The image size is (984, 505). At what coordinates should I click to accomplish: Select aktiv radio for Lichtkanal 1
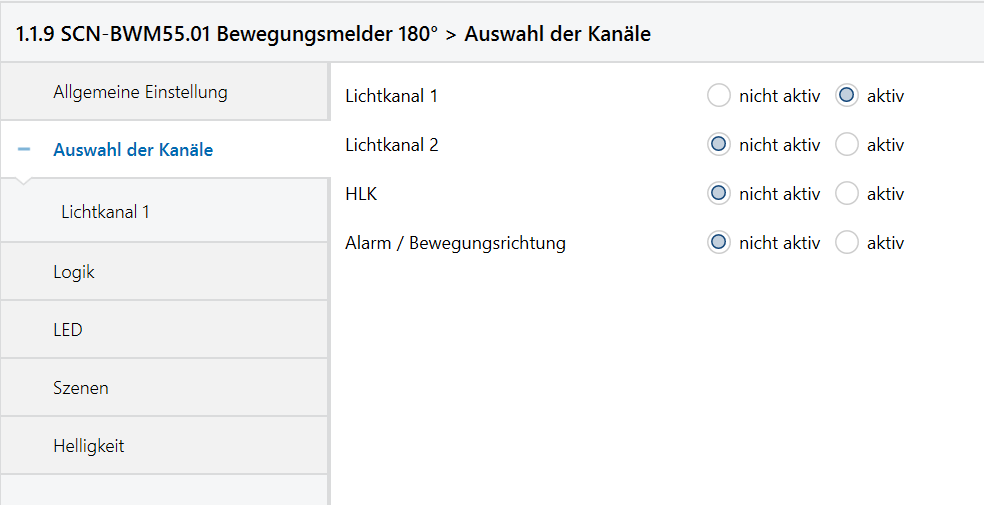tap(847, 96)
